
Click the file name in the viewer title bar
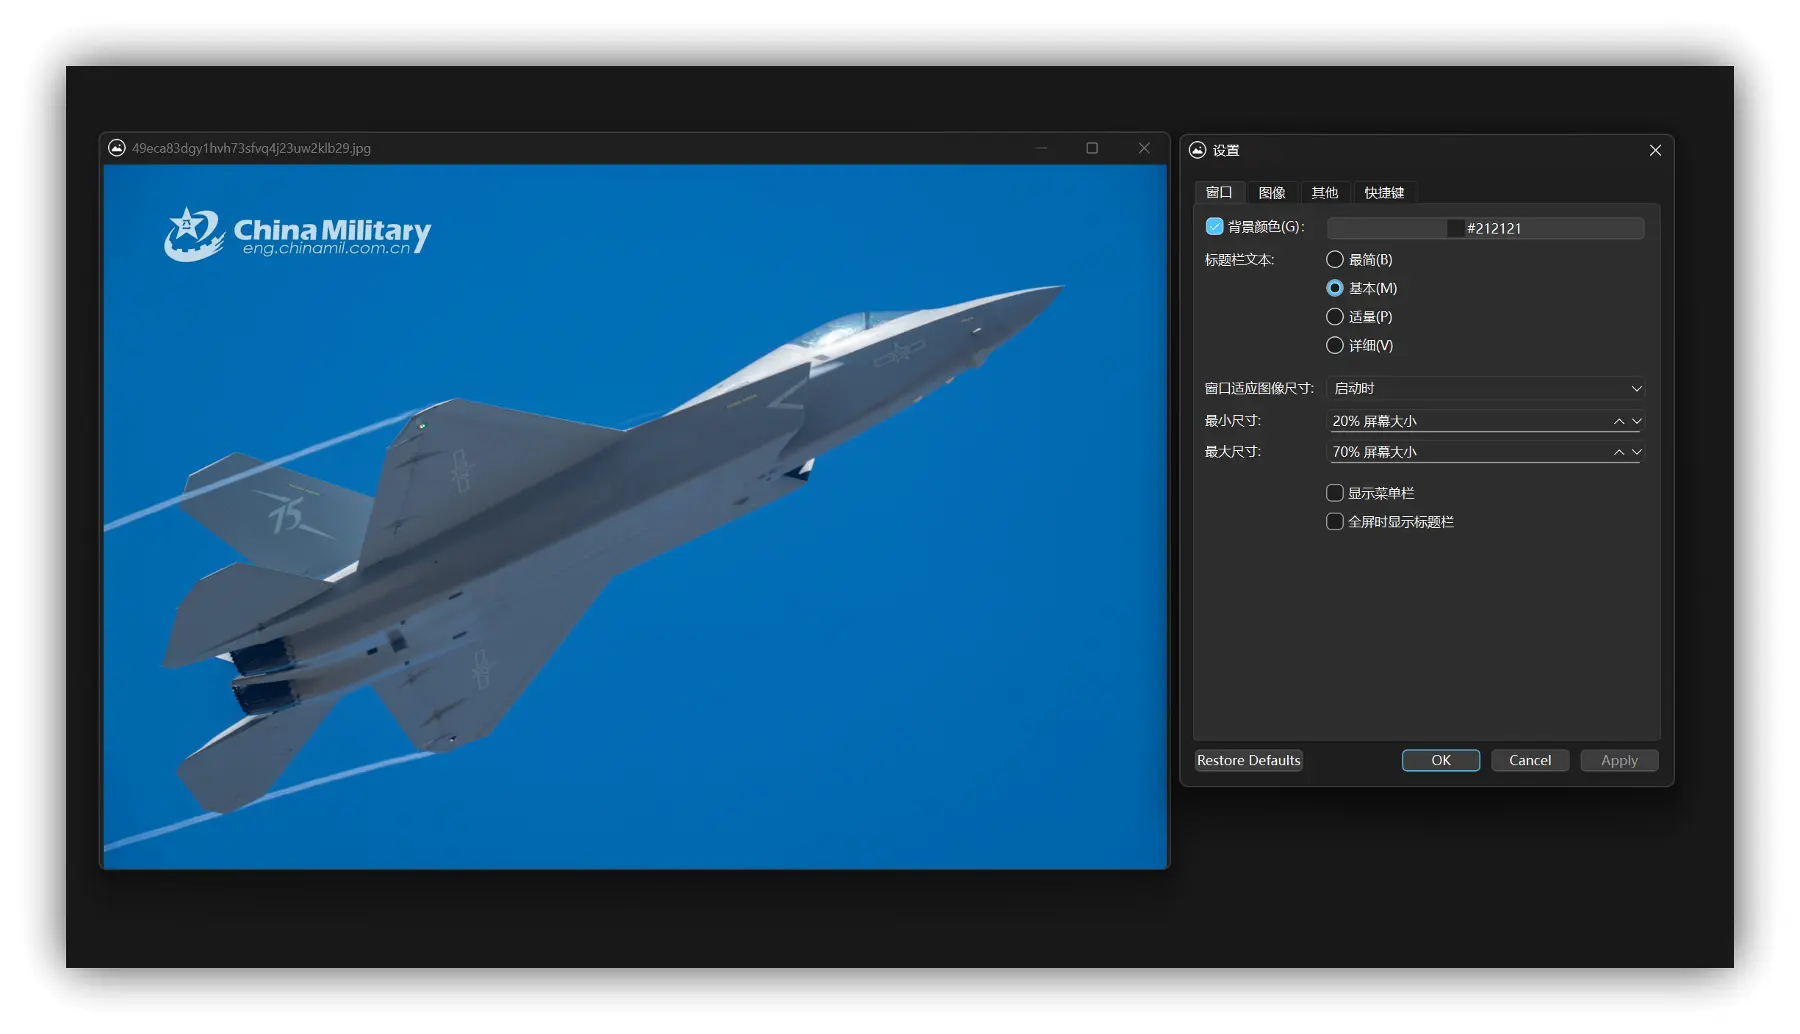(x=251, y=148)
